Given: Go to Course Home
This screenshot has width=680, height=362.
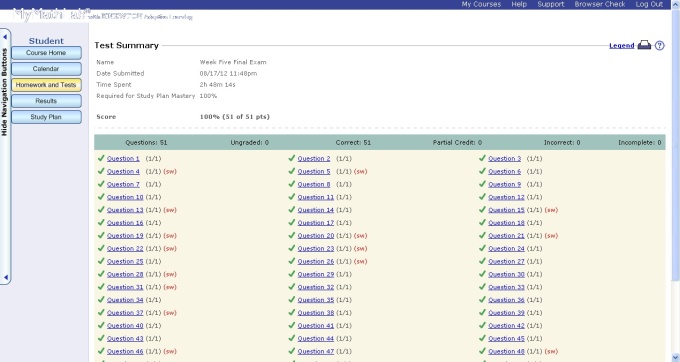Looking at the screenshot, I should (x=46, y=53).
